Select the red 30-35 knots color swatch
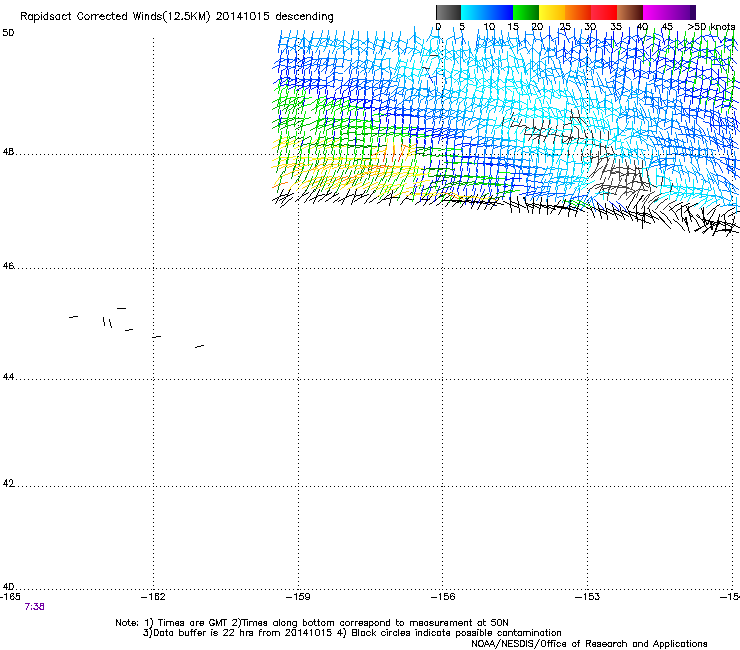The height and width of the screenshot is (650, 740). point(604,12)
